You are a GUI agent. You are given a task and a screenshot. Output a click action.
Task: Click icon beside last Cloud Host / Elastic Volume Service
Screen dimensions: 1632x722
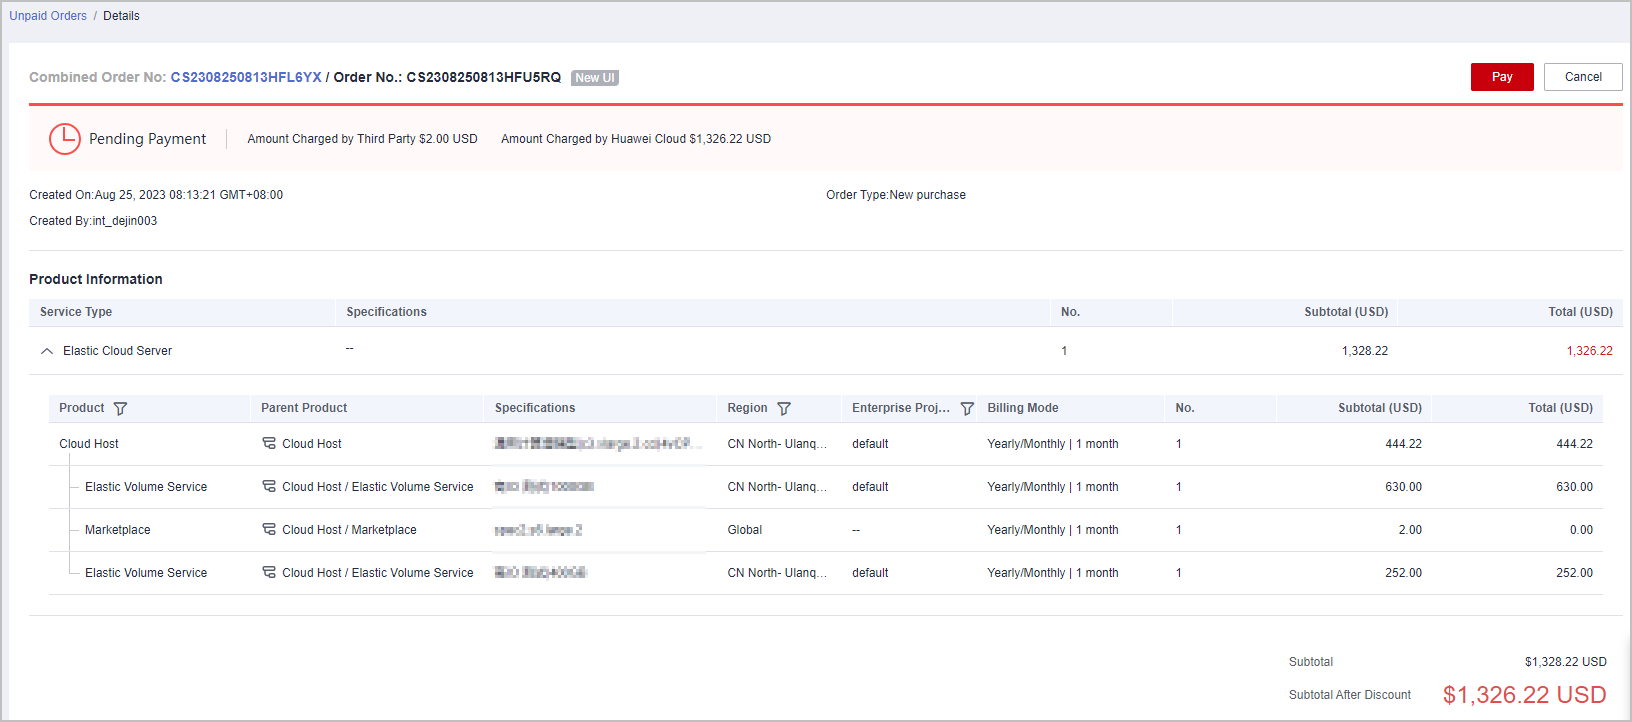tap(269, 572)
